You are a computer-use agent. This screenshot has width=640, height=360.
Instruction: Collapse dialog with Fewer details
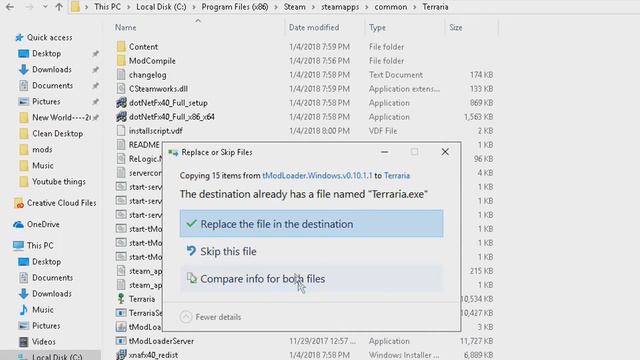(211, 317)
